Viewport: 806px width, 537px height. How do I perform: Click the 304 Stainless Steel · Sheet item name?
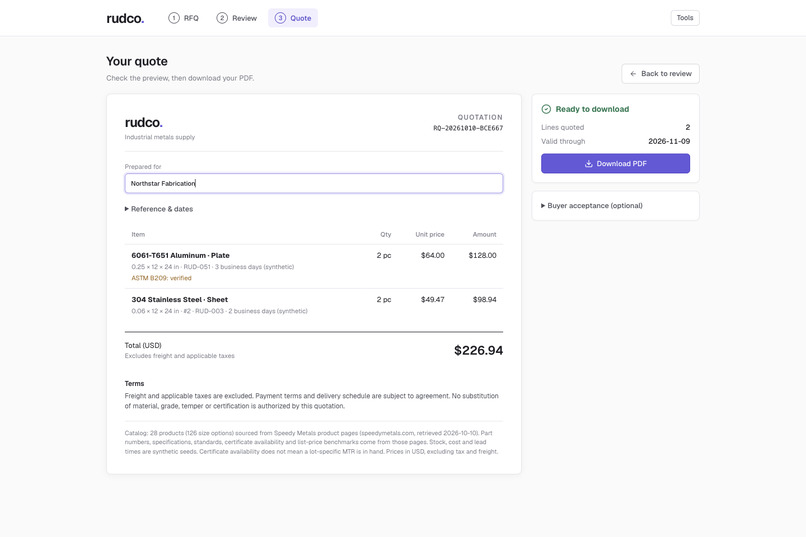coord(179,300)
